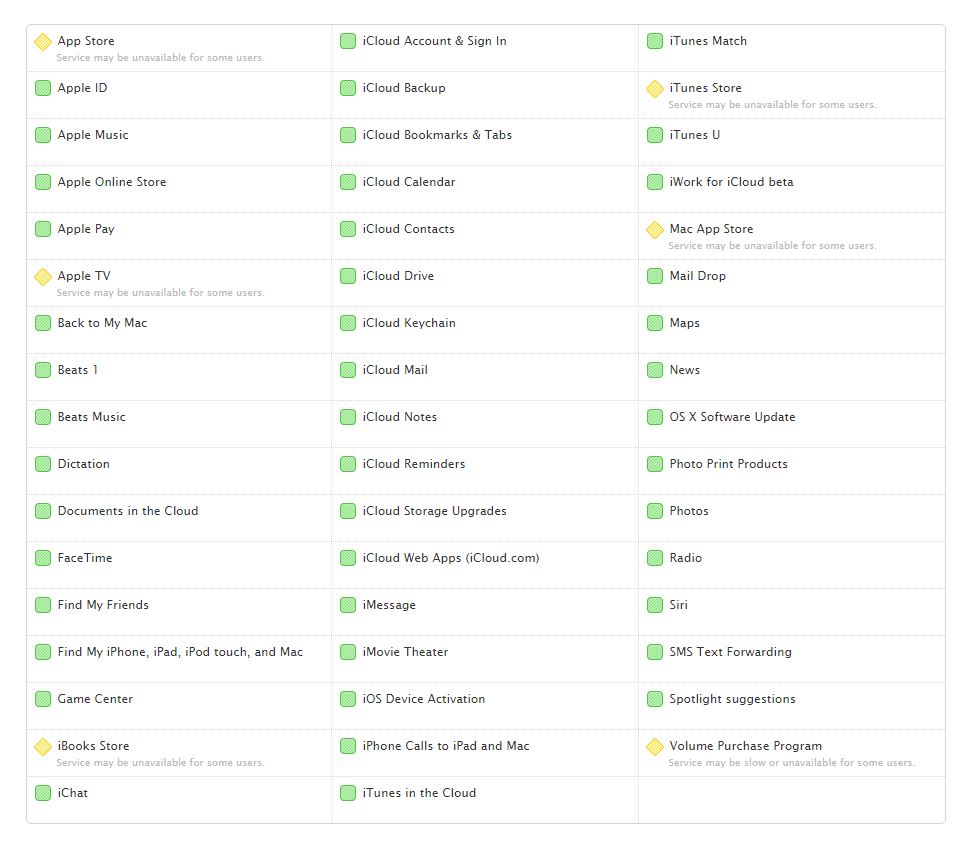Click the unavailable notice under Apple TV
973x849 pixels.
point(160,293)
